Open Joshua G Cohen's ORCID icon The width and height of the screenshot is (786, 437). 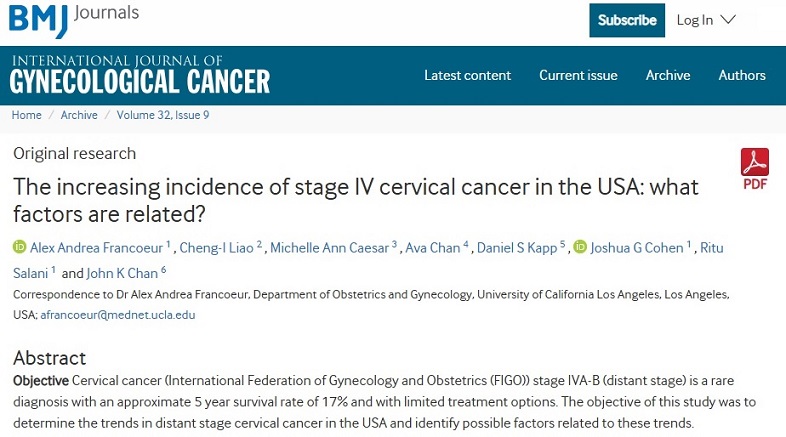click(581, 247)
